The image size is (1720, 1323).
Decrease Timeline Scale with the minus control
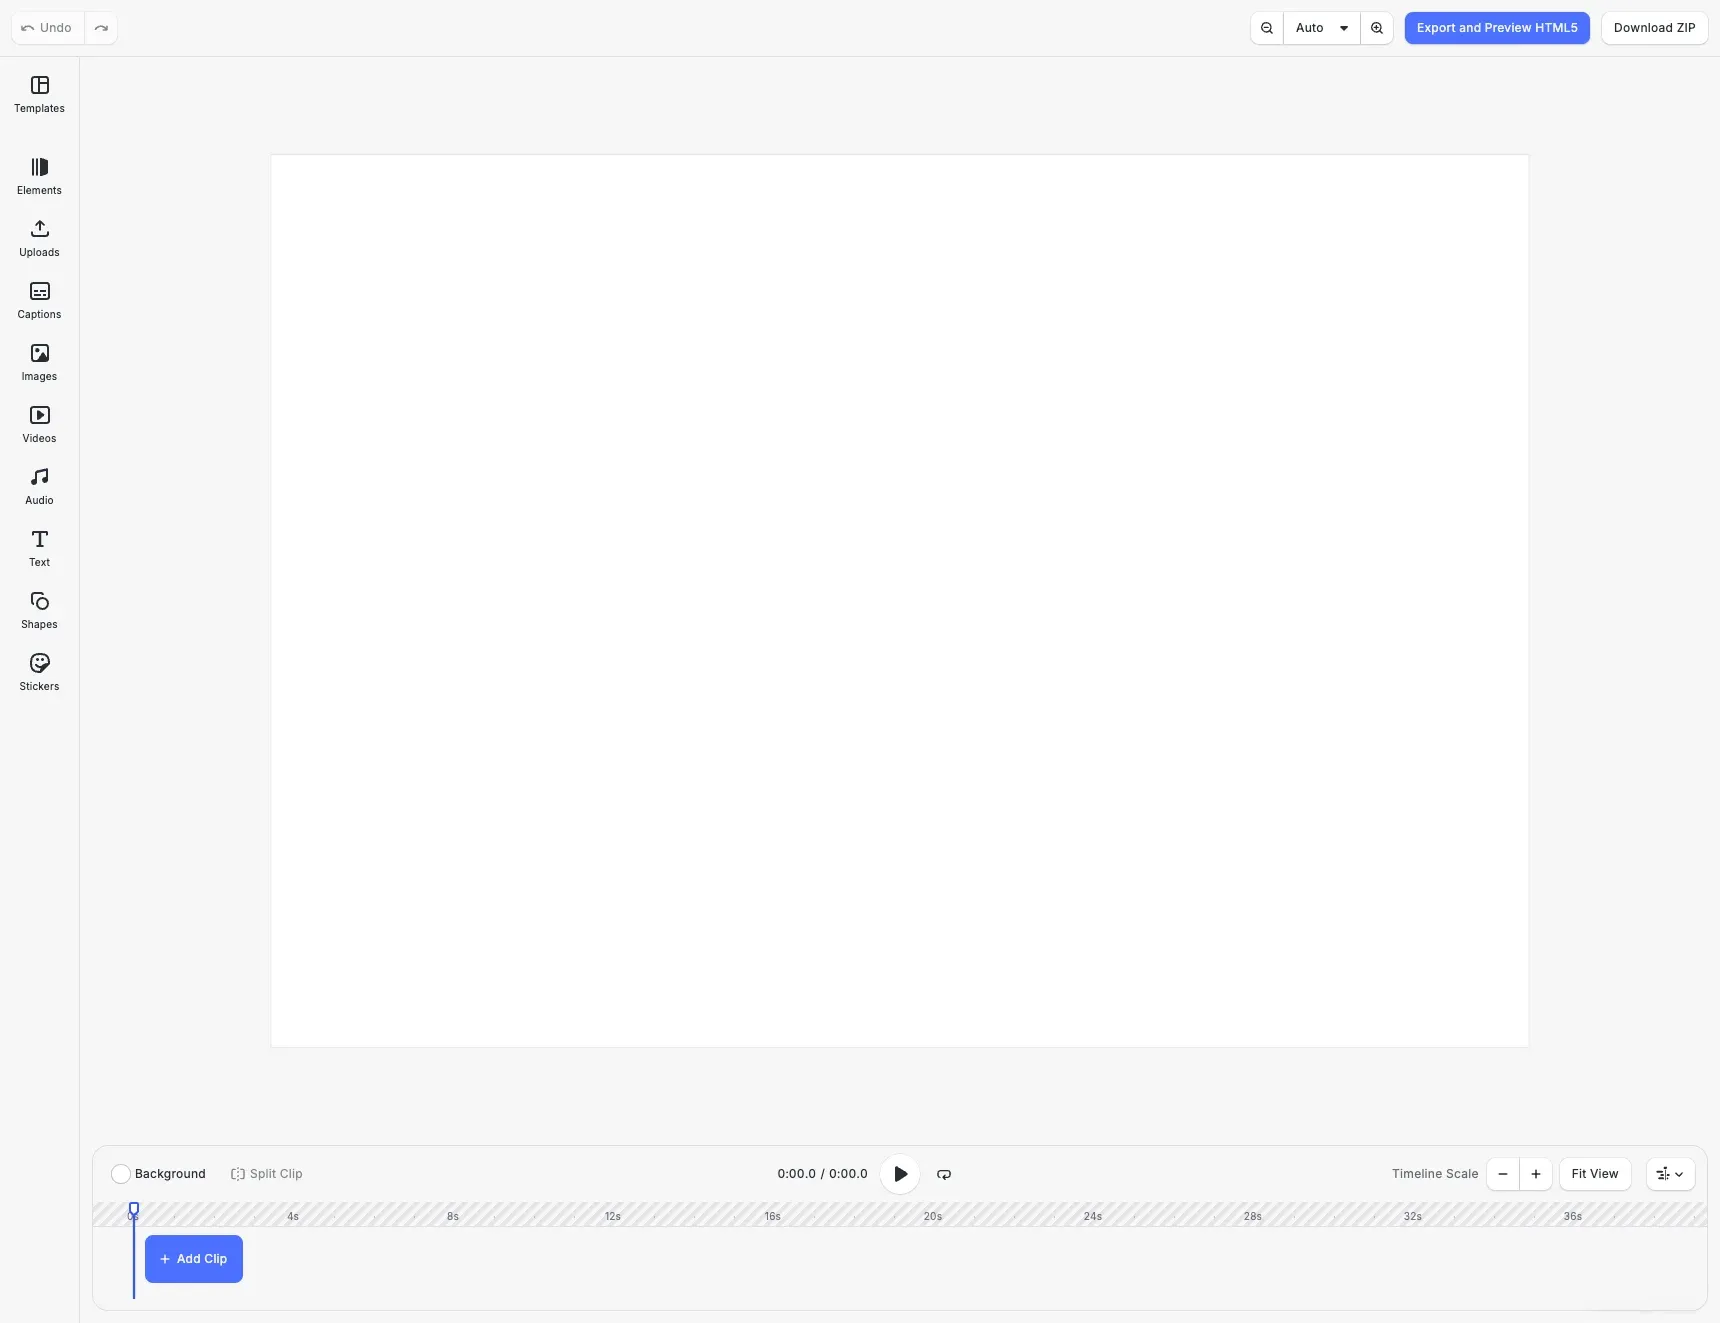click(x=1502, y=1174)
